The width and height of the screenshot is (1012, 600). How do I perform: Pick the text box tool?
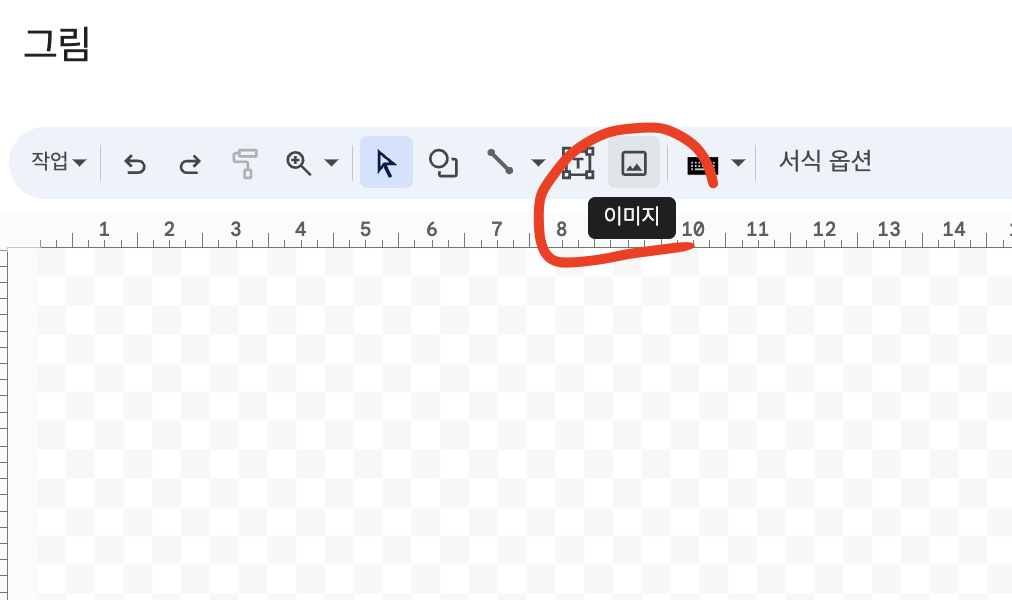coord(578,163)
